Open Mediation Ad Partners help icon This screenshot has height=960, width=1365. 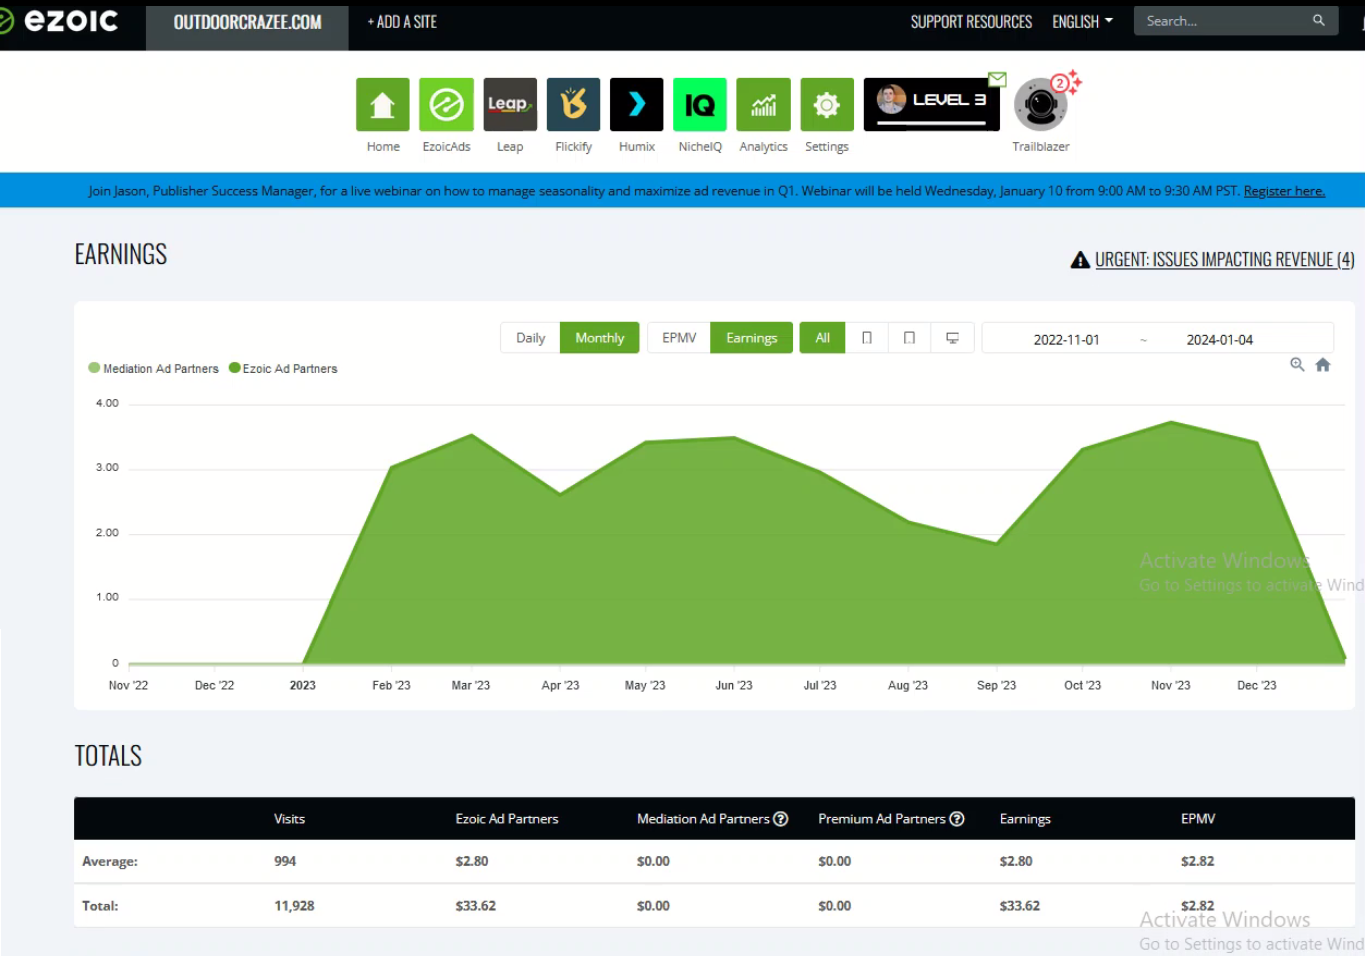(x=781, y=819)
